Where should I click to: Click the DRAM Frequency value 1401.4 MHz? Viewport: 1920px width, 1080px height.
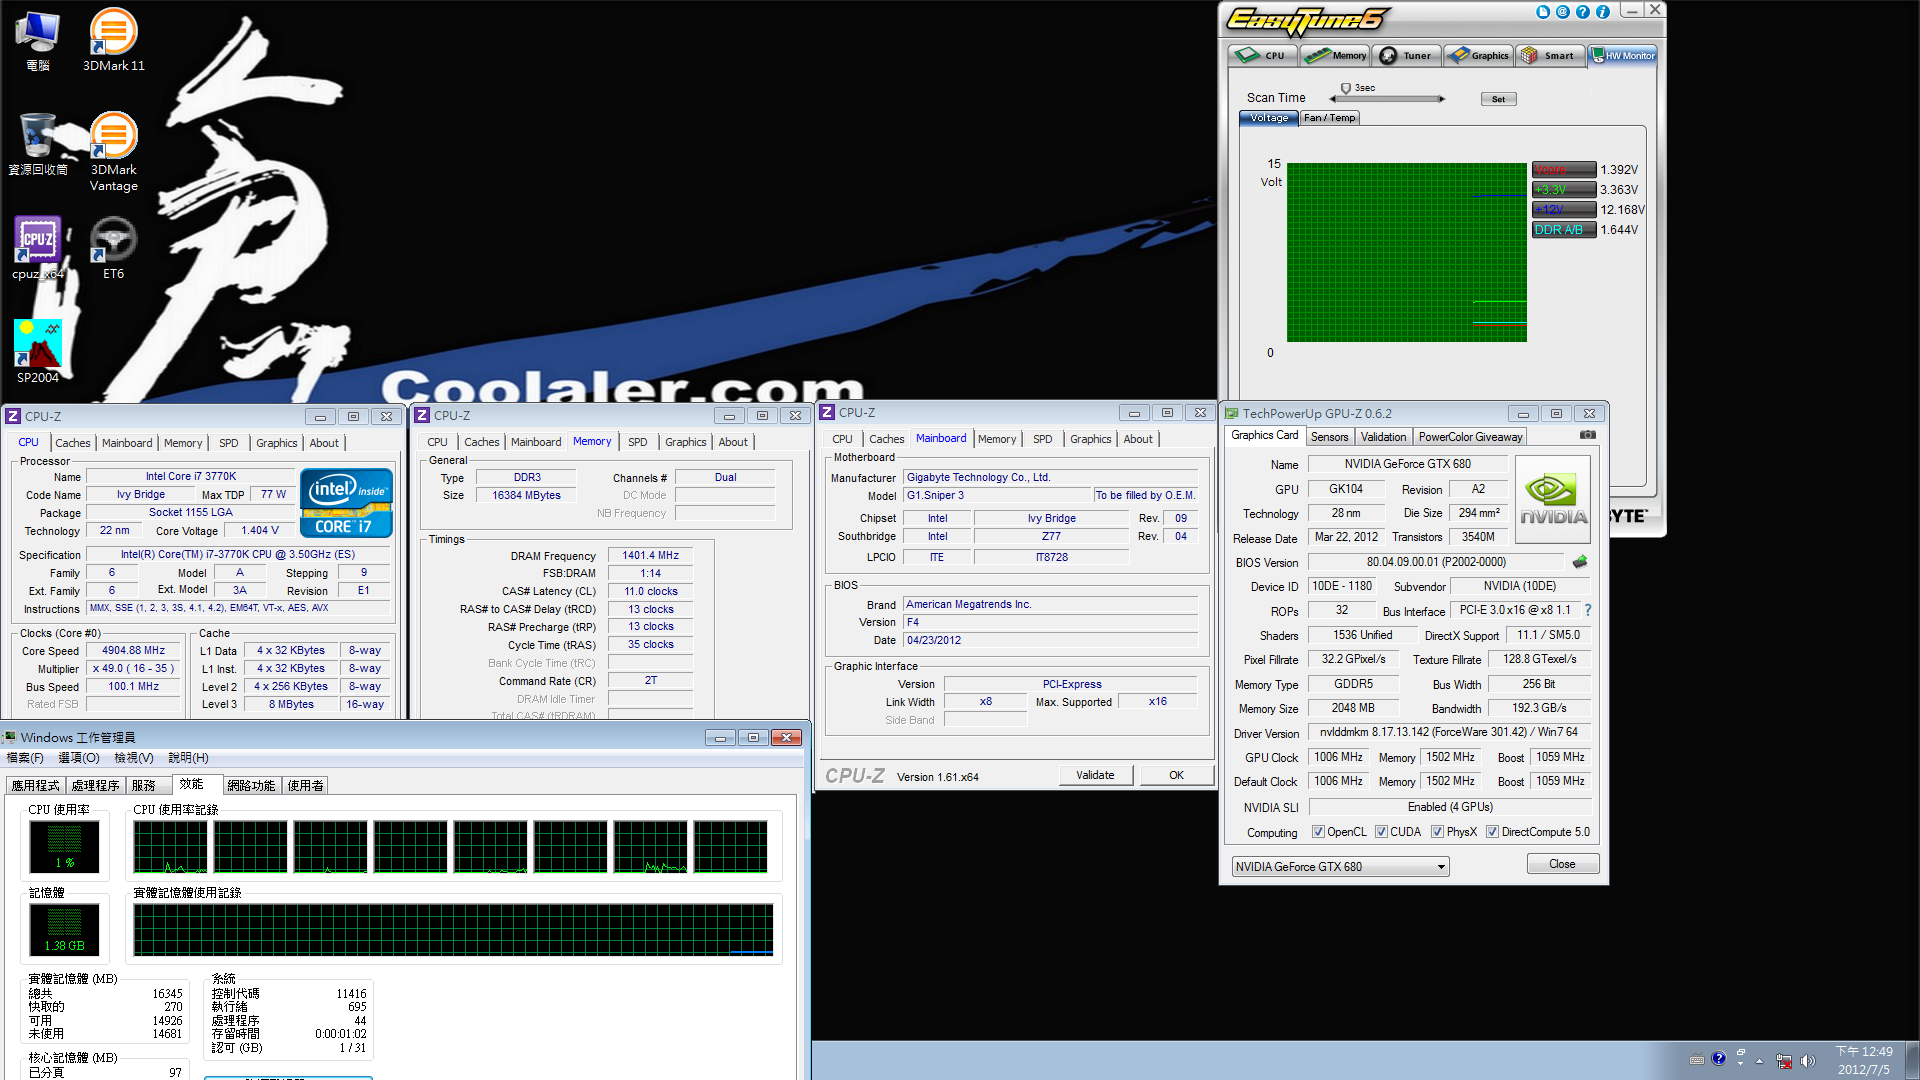tap(650, 555)
